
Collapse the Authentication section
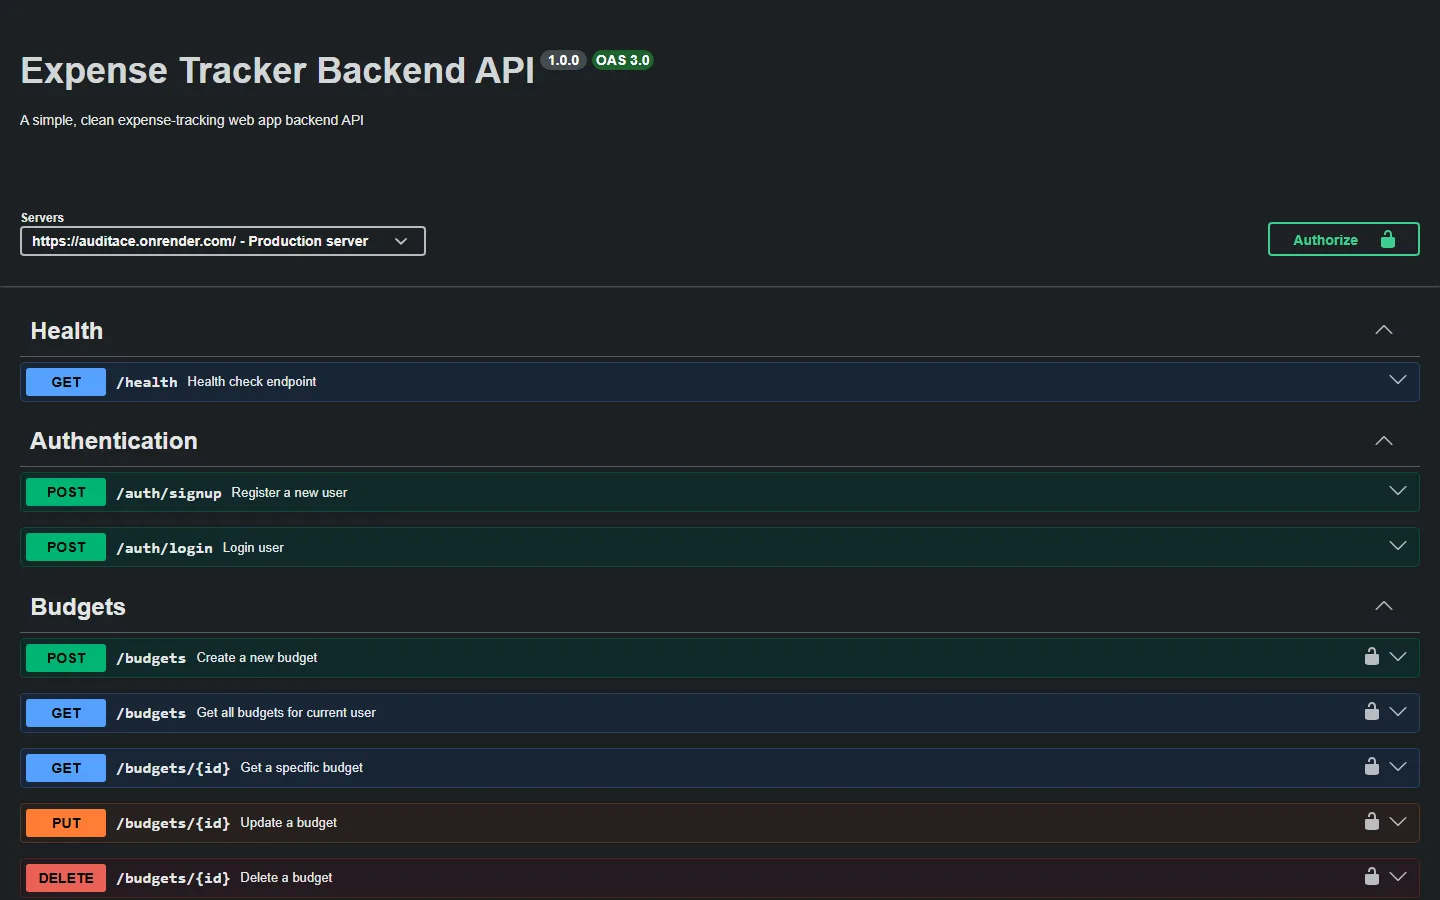(x=1384, y=441)
